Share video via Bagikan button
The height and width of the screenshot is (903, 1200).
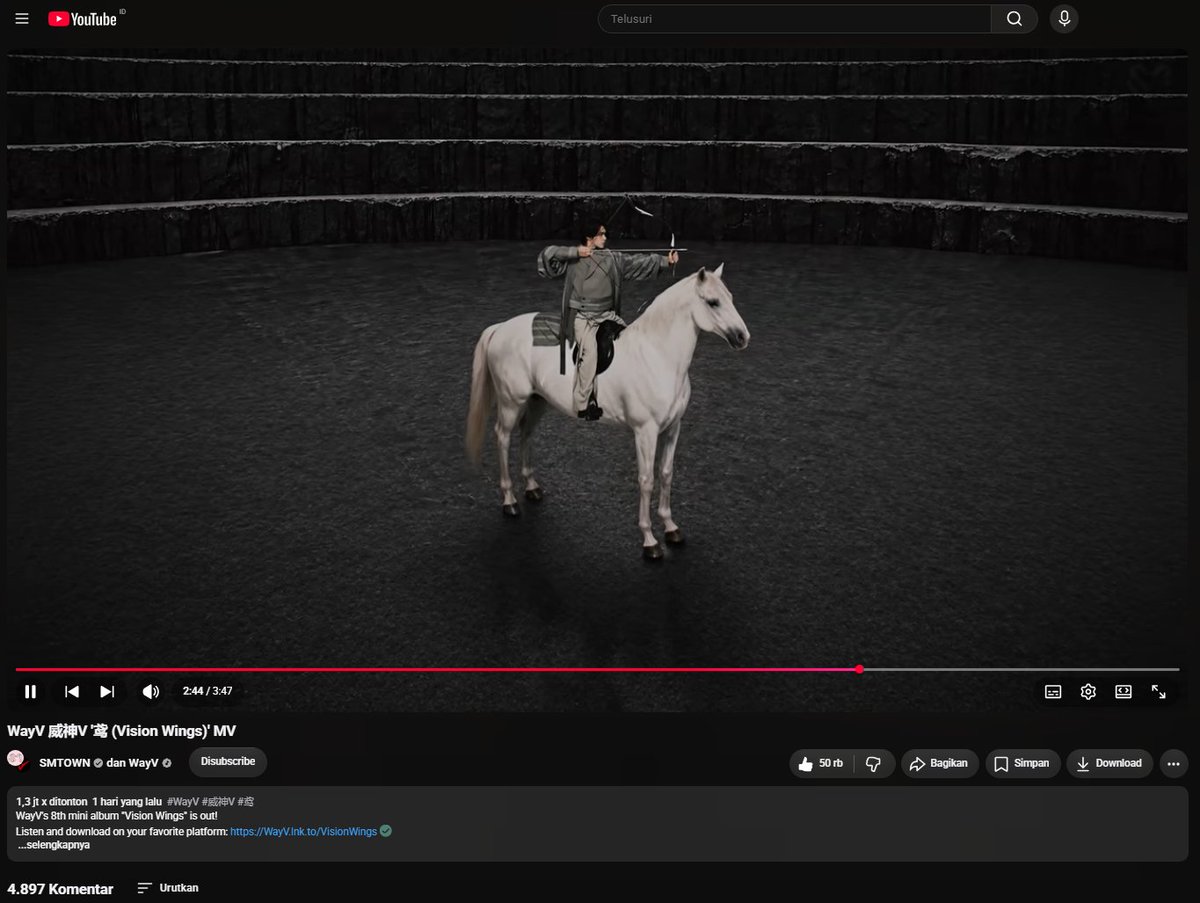tap(940, 763)
